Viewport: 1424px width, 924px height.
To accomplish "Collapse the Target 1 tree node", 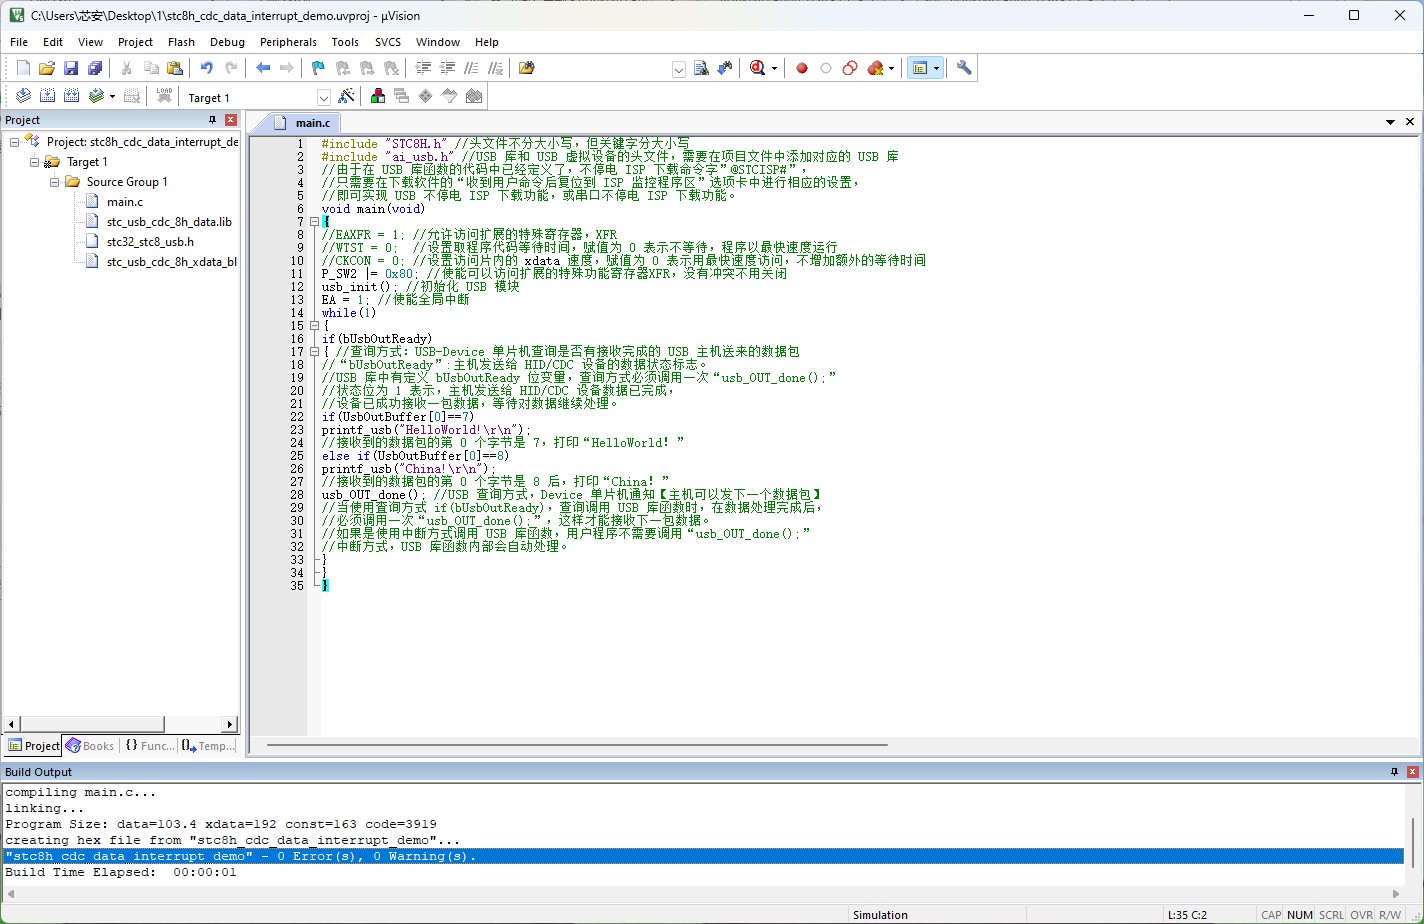I will tap(34, 162).
